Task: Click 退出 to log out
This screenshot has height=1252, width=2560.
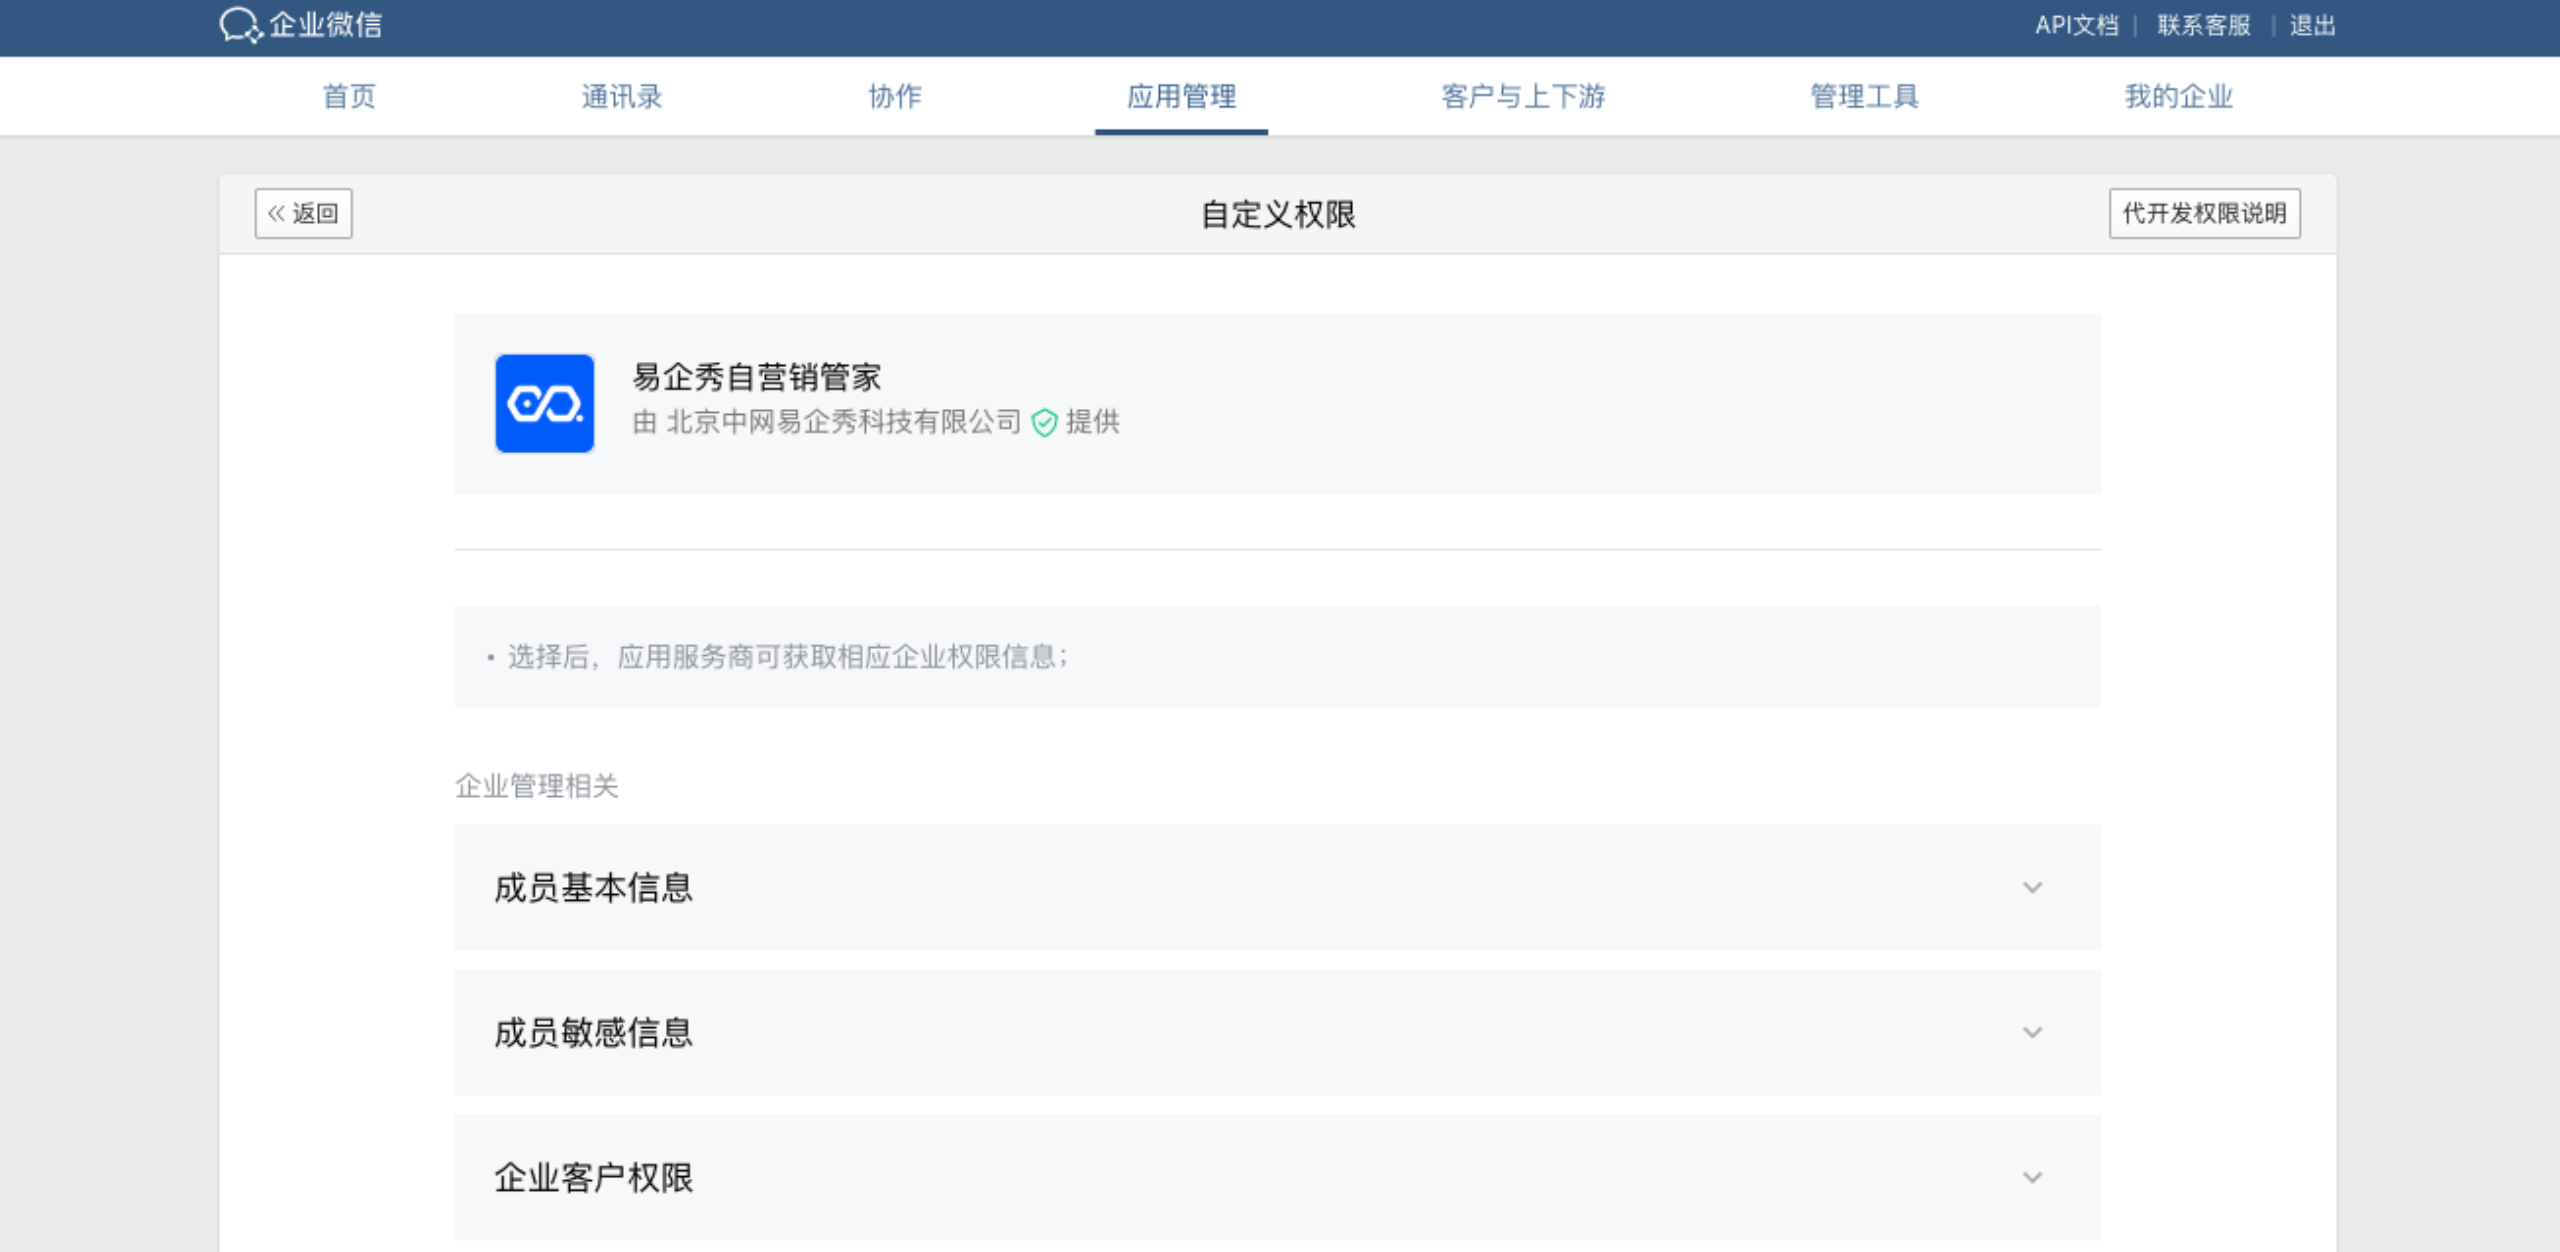Action: (2313, 25)
